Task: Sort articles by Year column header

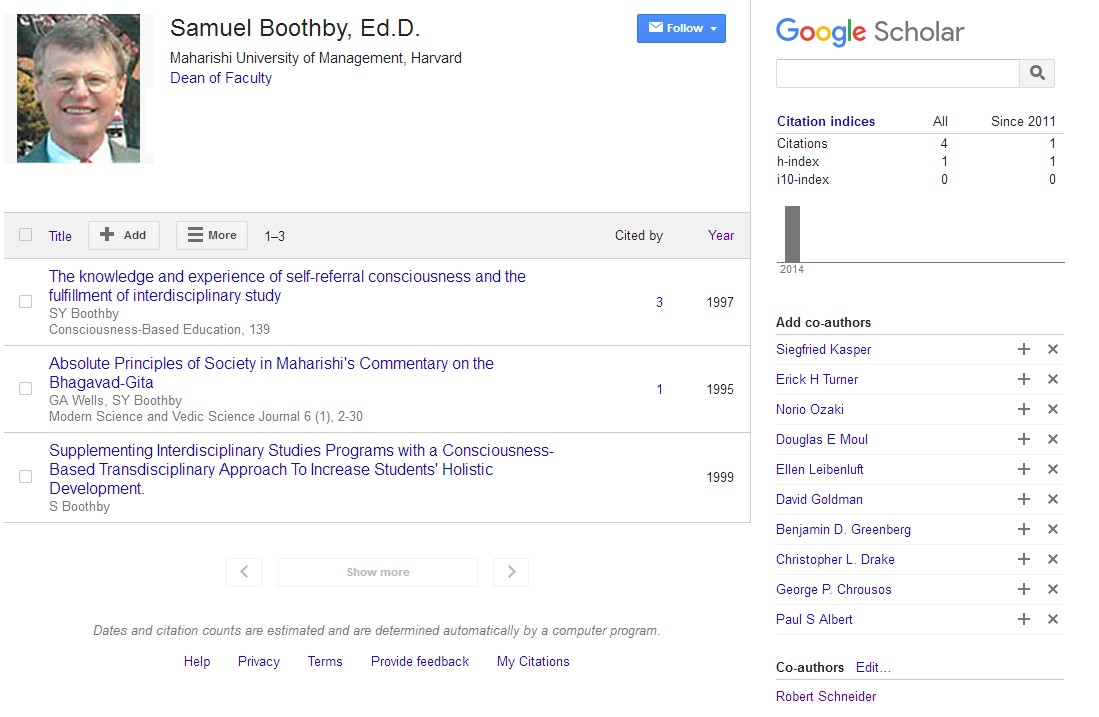Action: click(721, 235)
